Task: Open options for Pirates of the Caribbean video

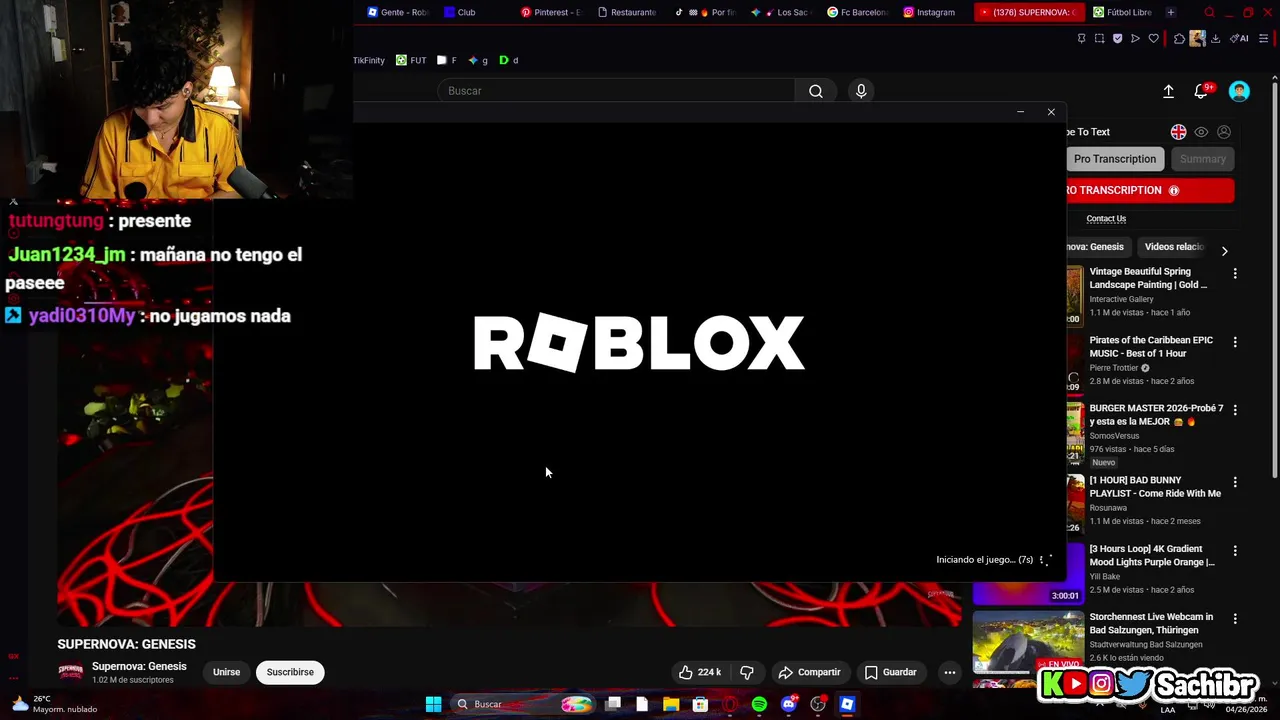Action: point(1235,342)
